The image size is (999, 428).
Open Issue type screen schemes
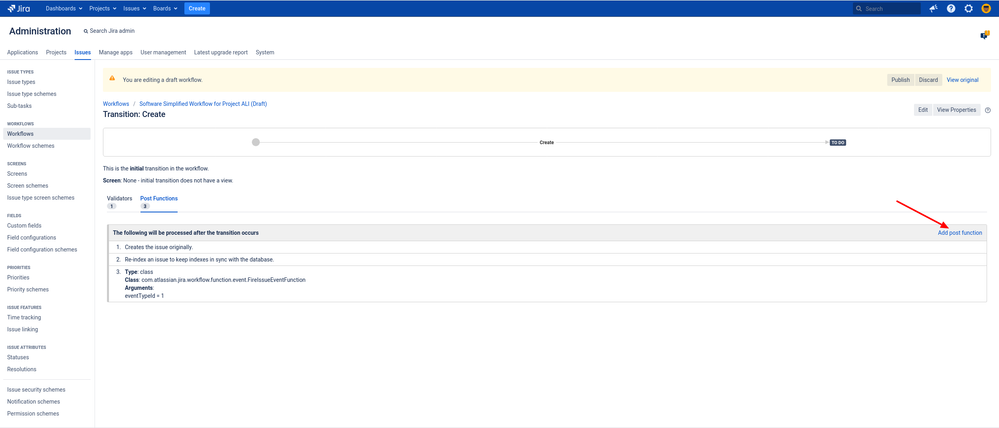coord(41,197)
